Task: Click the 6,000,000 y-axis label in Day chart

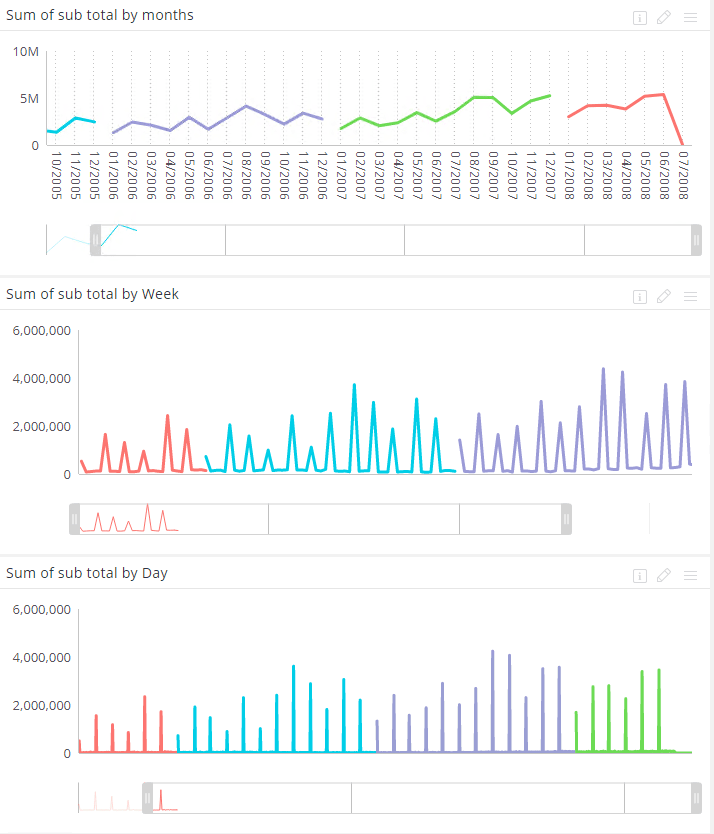Action: pyautogui.click(x=41, y=610)
